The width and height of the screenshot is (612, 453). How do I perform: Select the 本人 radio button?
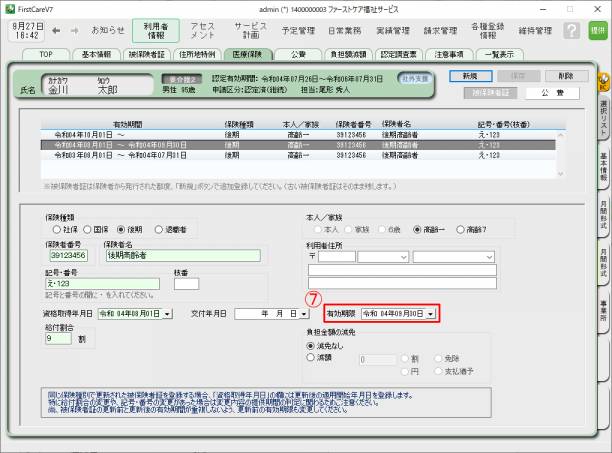point(311,227)
